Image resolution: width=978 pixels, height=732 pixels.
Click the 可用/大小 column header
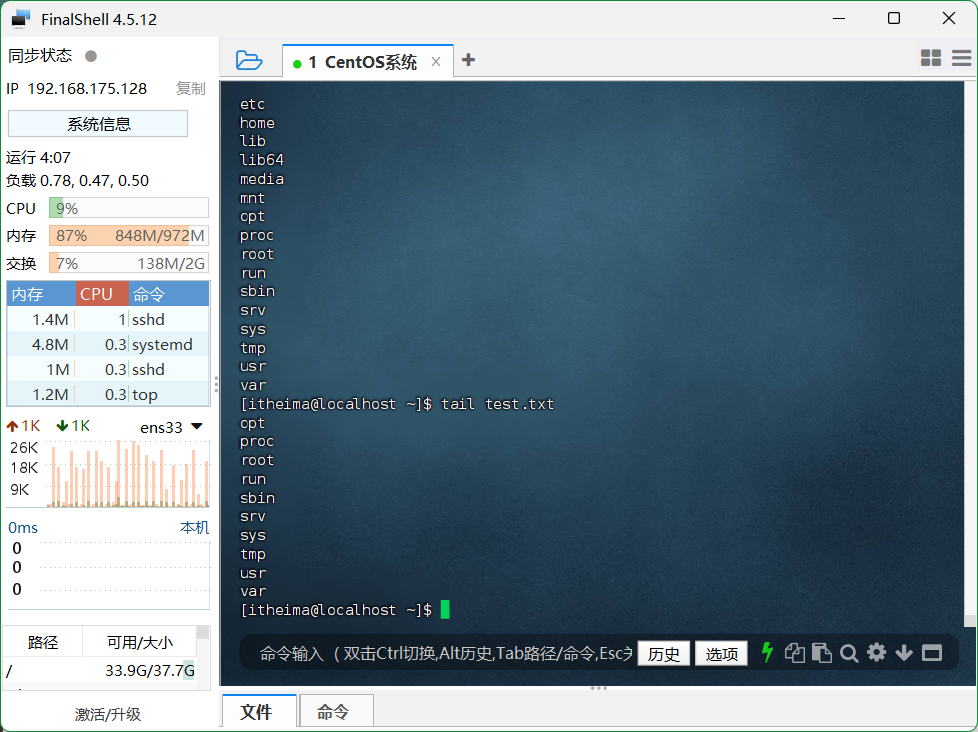[x=140, y=642]
